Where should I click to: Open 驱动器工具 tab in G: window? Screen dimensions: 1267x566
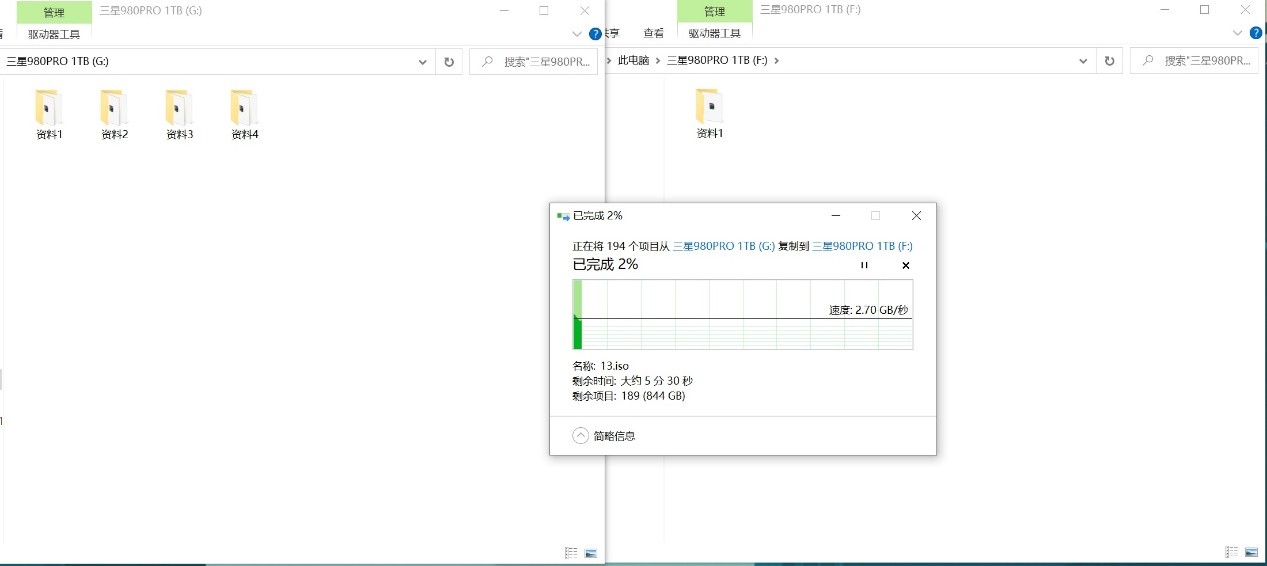(x=54, y=34)
